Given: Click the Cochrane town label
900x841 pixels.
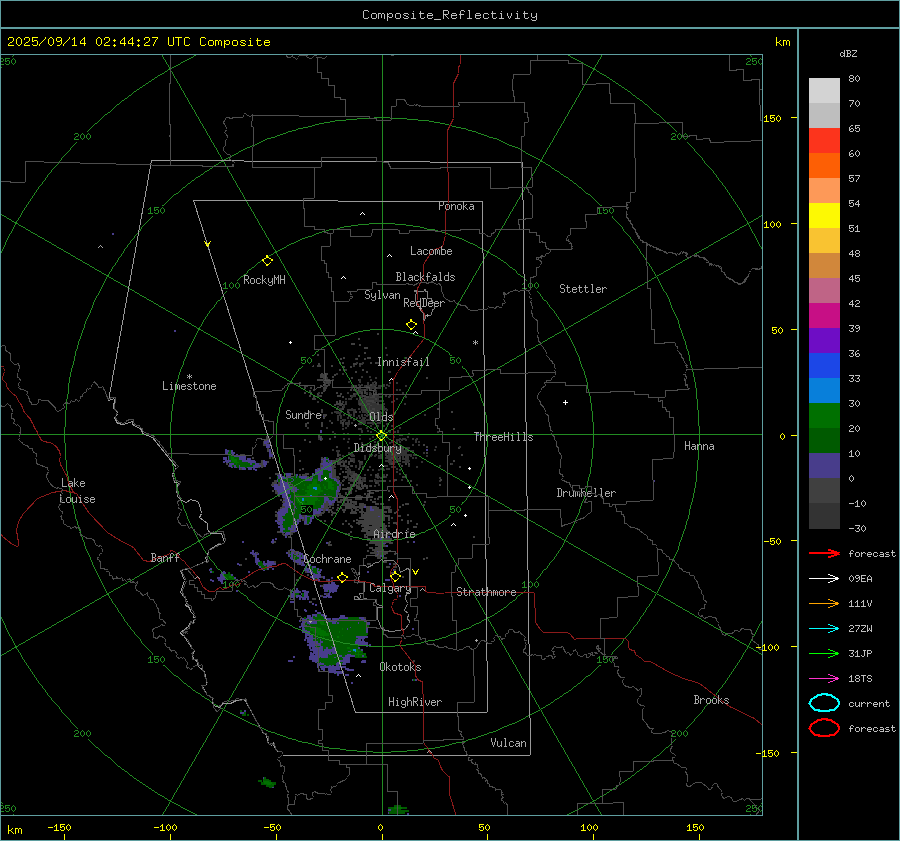Looking at the screenshot, I should 327,559.
